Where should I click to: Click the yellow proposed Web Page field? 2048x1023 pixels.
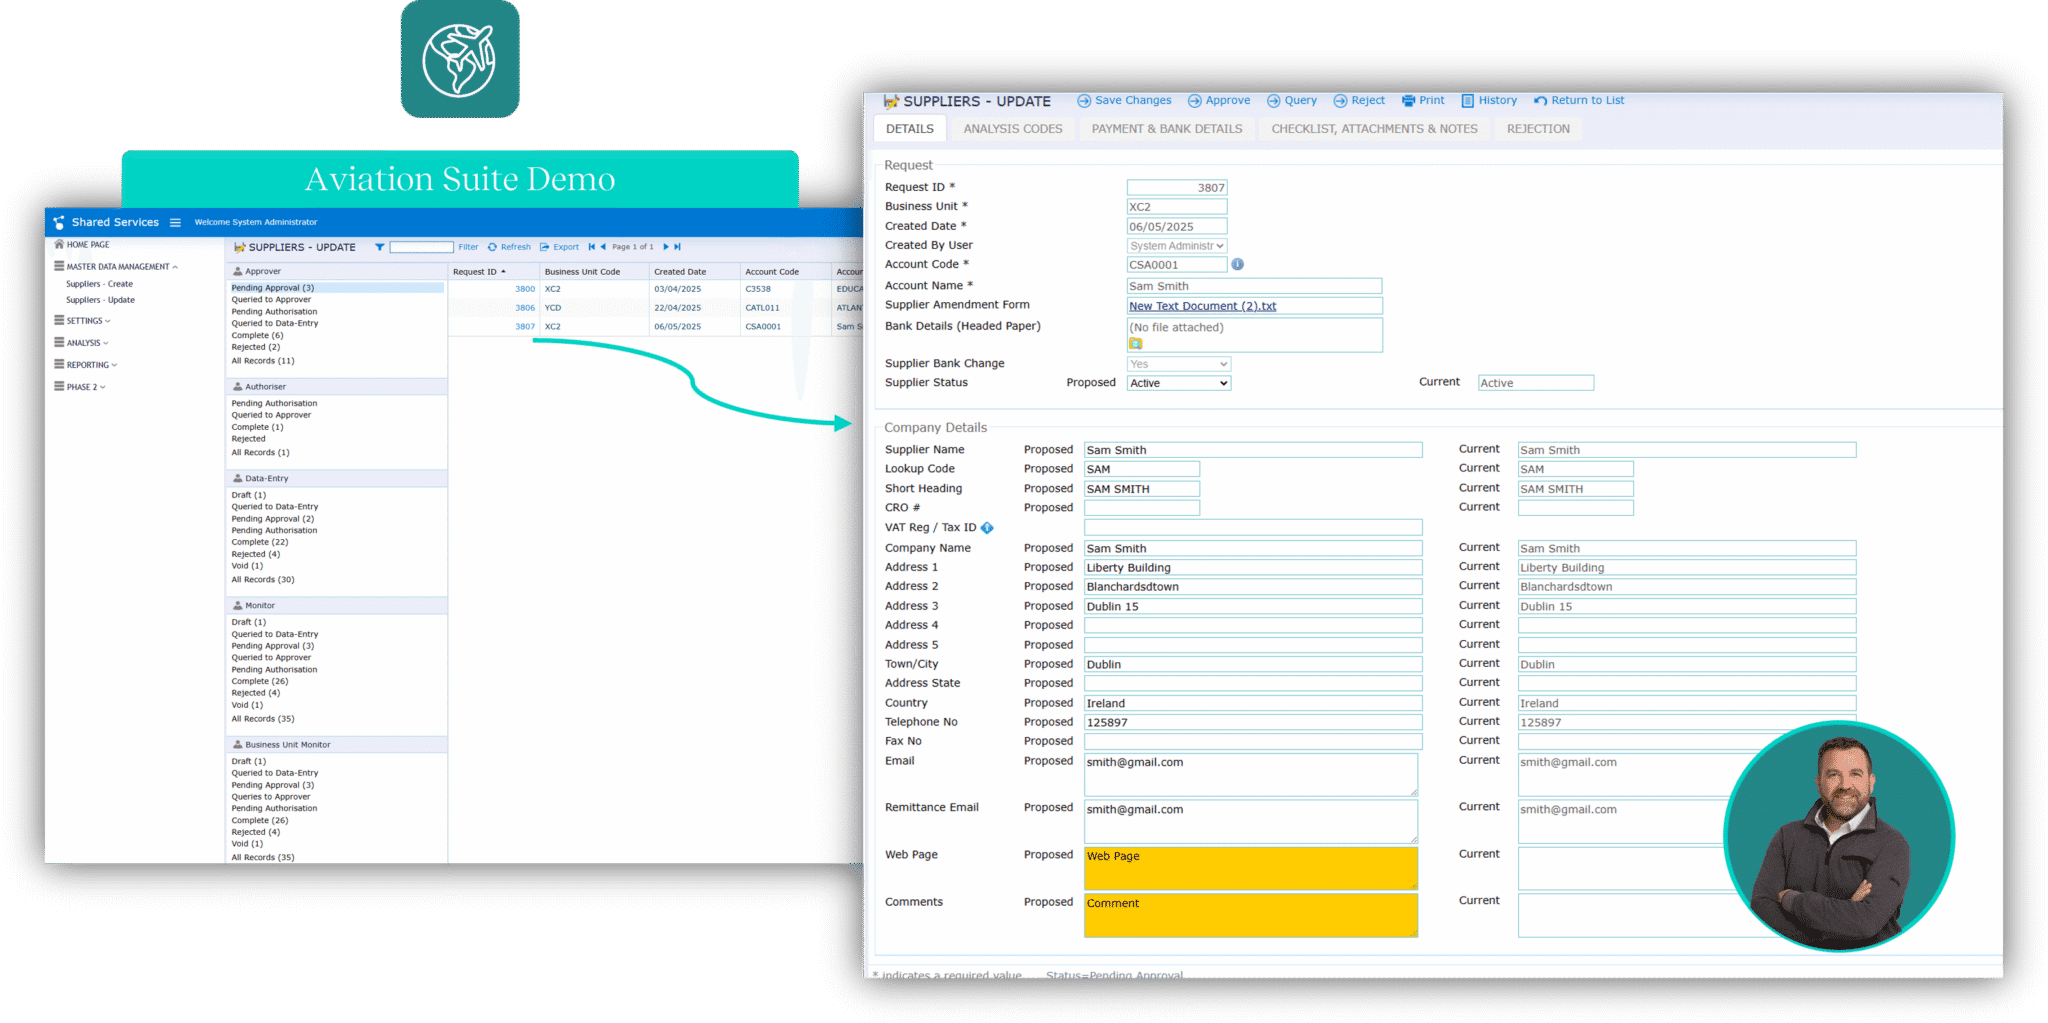(x=1250, y=868)
